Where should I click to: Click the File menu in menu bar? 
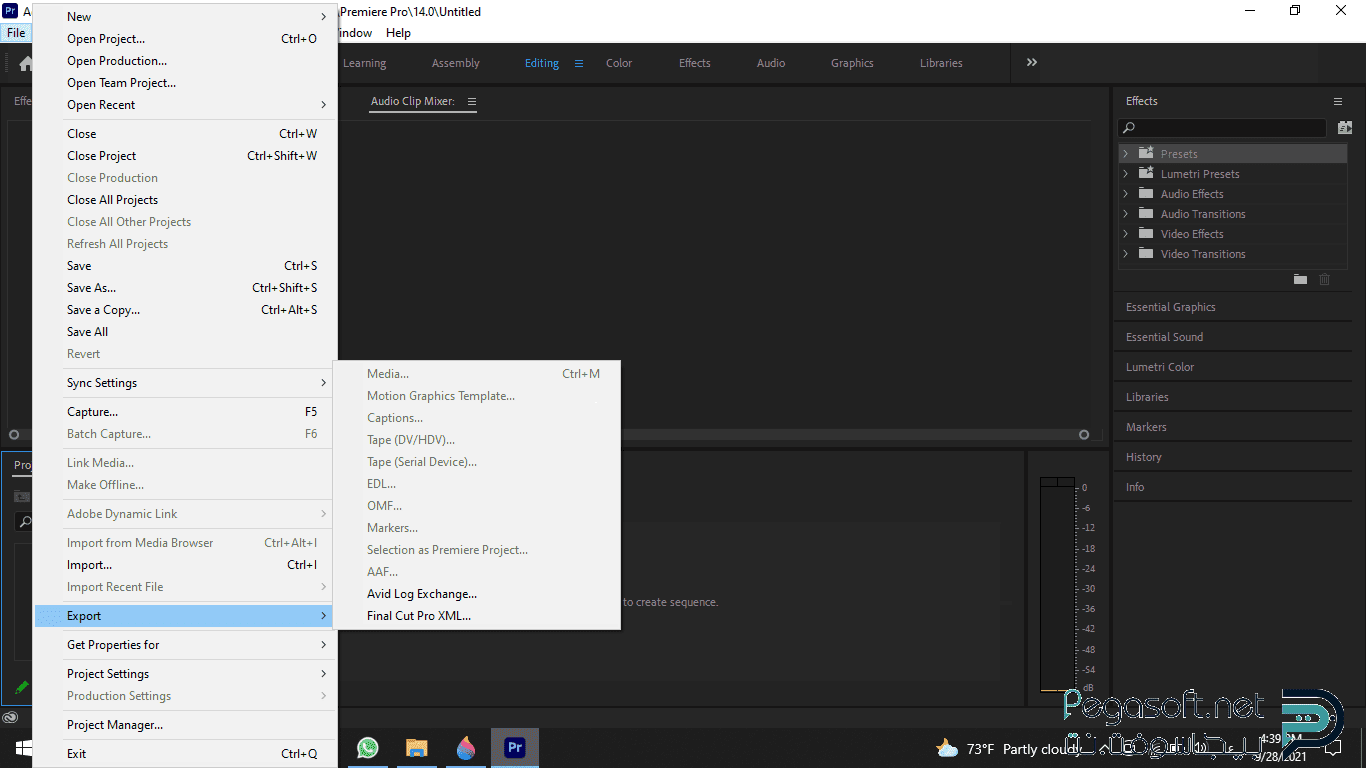[x=16, y=33]
